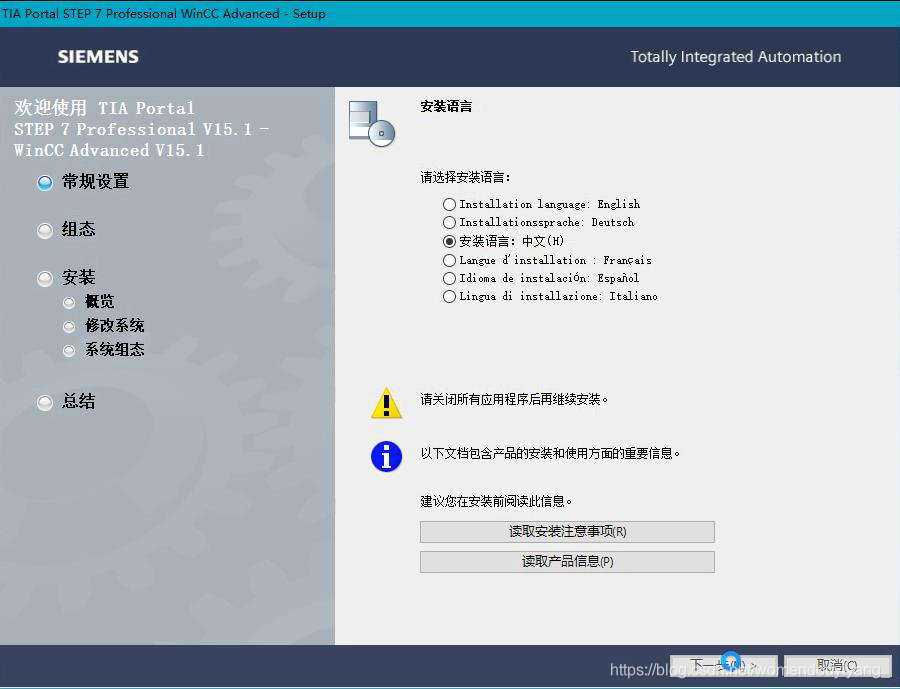Image resolution: width=900 pixels, height=689 pixels.
Task: Click the 修改系统 sub-step
Action: [x=103, y=326]
